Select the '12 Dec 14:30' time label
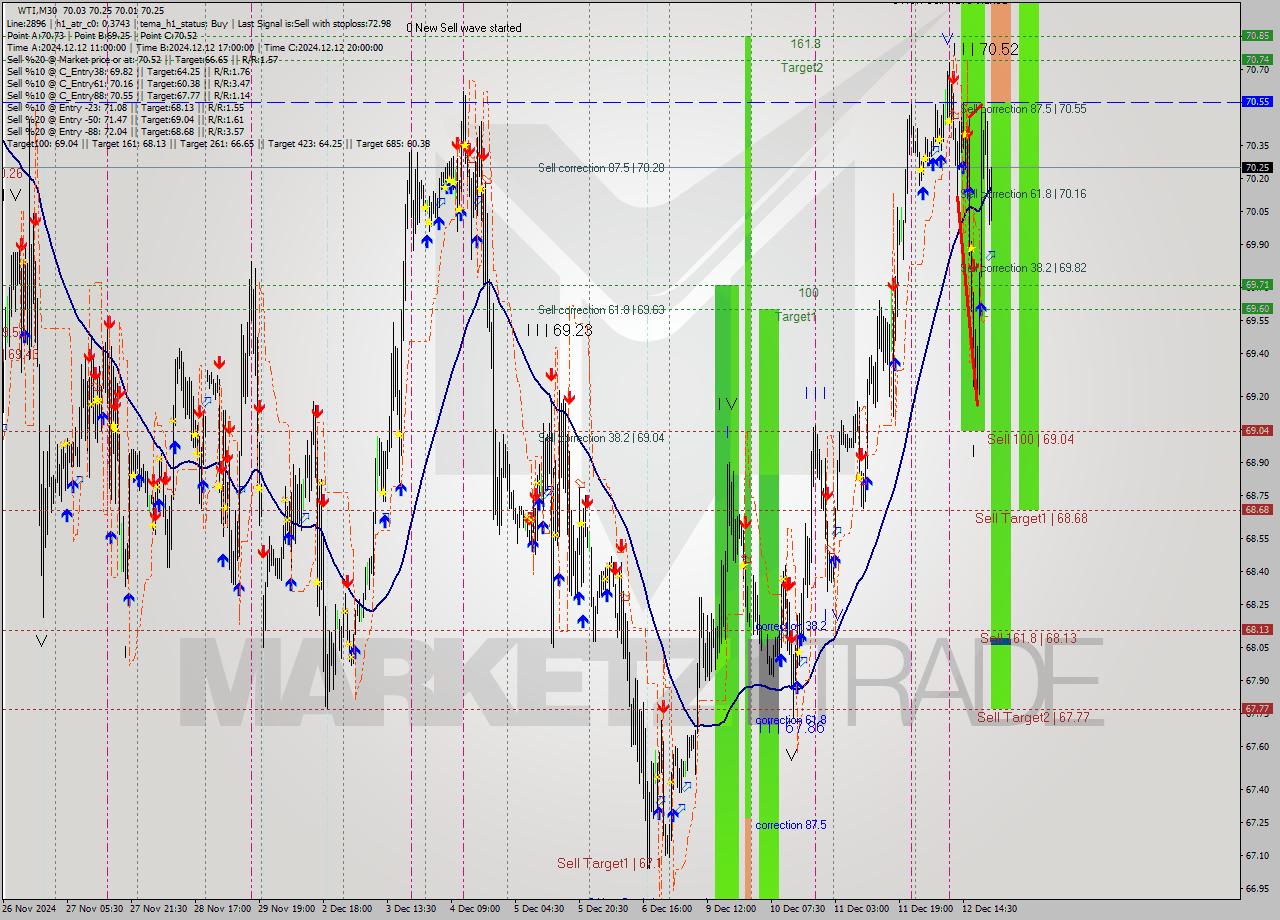The image size is (1280, 920). point(989,909)
